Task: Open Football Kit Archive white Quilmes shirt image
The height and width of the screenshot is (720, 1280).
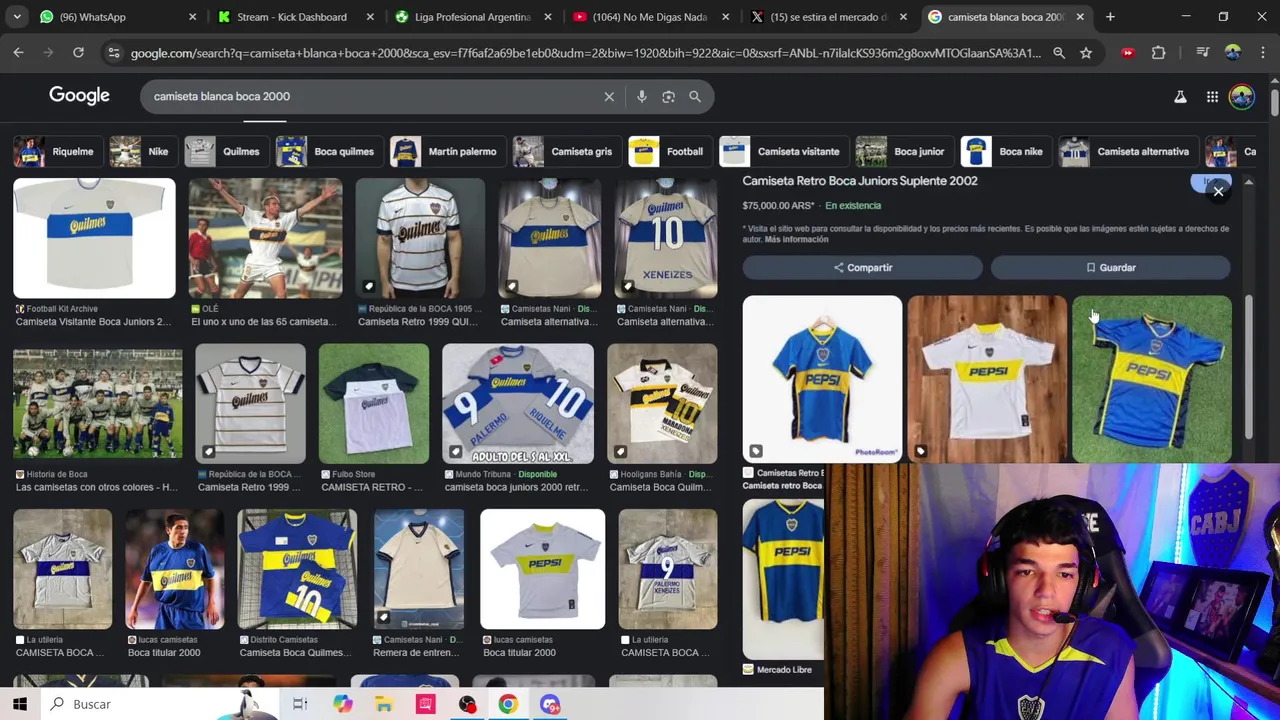Action: point(94,238)
